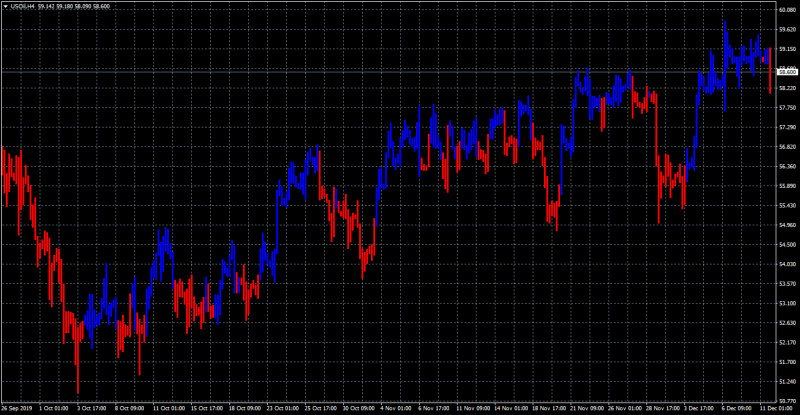This screenshot has height=415, width=800.
Task: Select the 21 Nov 09:00 time label
Action: [x=587, y=408]
